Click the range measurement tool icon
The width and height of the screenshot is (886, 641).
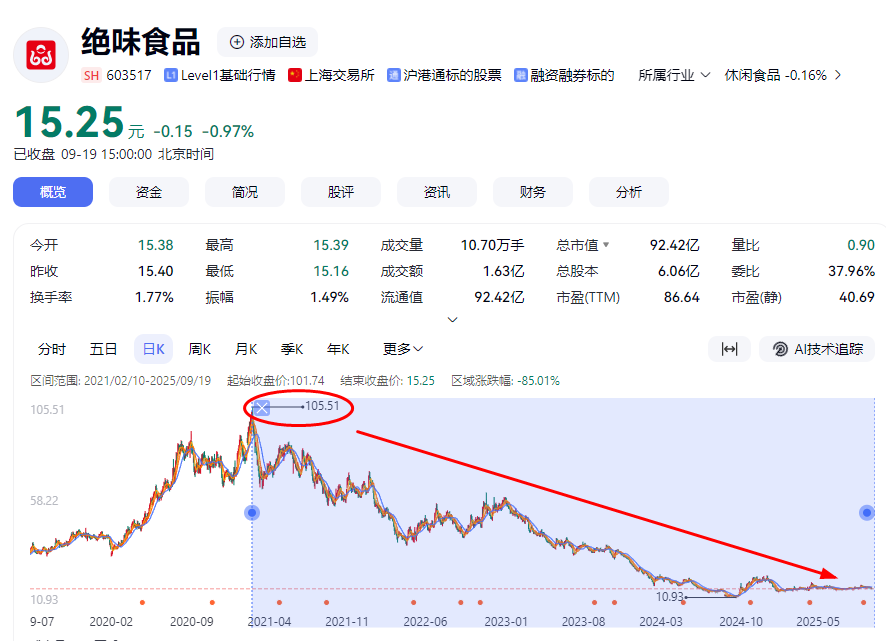[x=729, y=349]
